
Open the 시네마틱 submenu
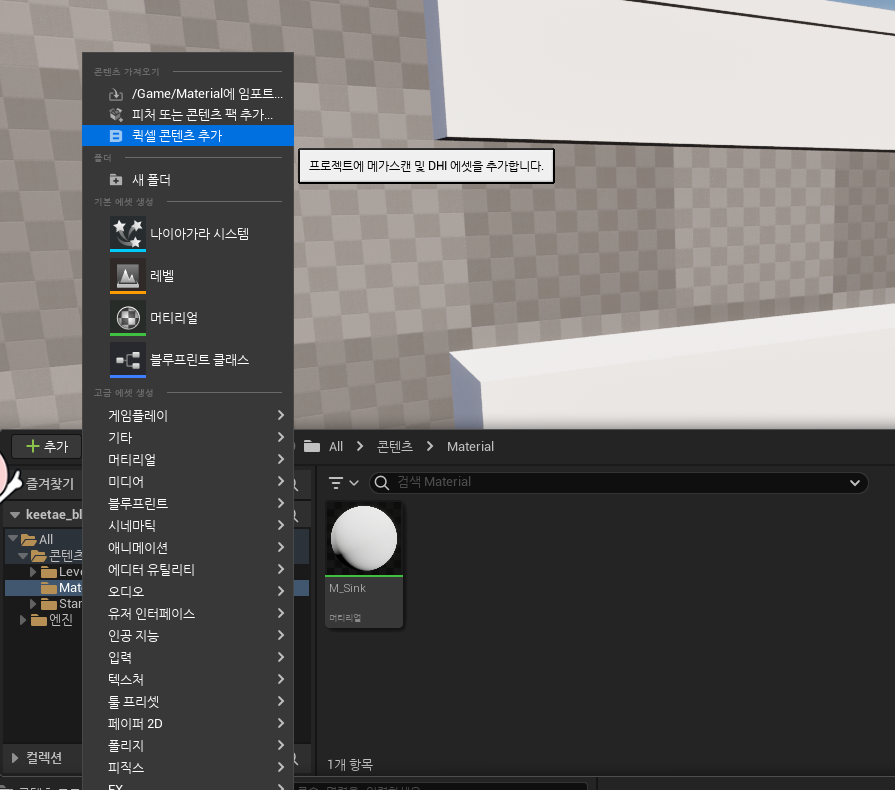[188, 526]
